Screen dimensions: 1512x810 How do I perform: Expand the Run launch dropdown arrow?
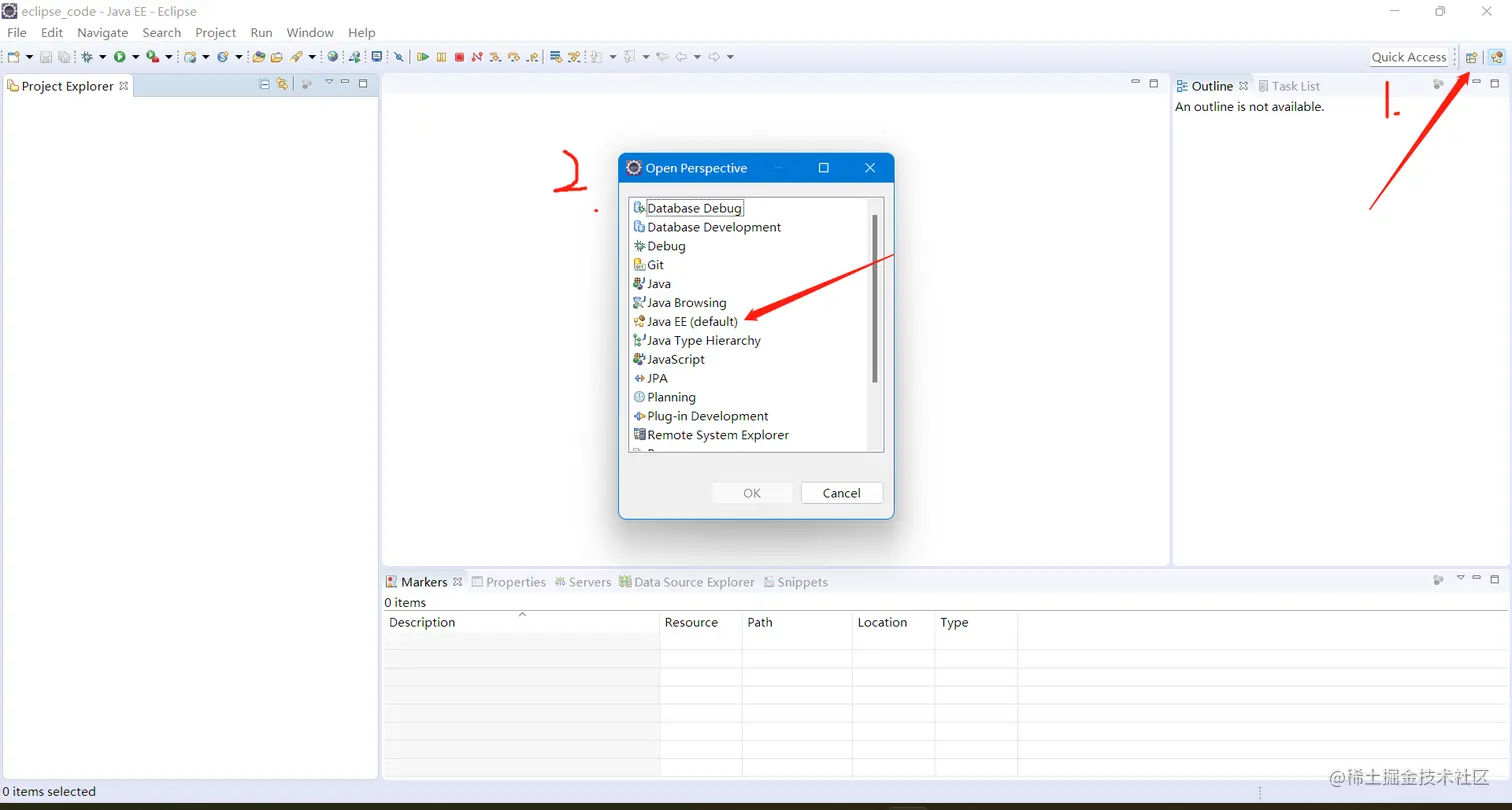[135, 57]
